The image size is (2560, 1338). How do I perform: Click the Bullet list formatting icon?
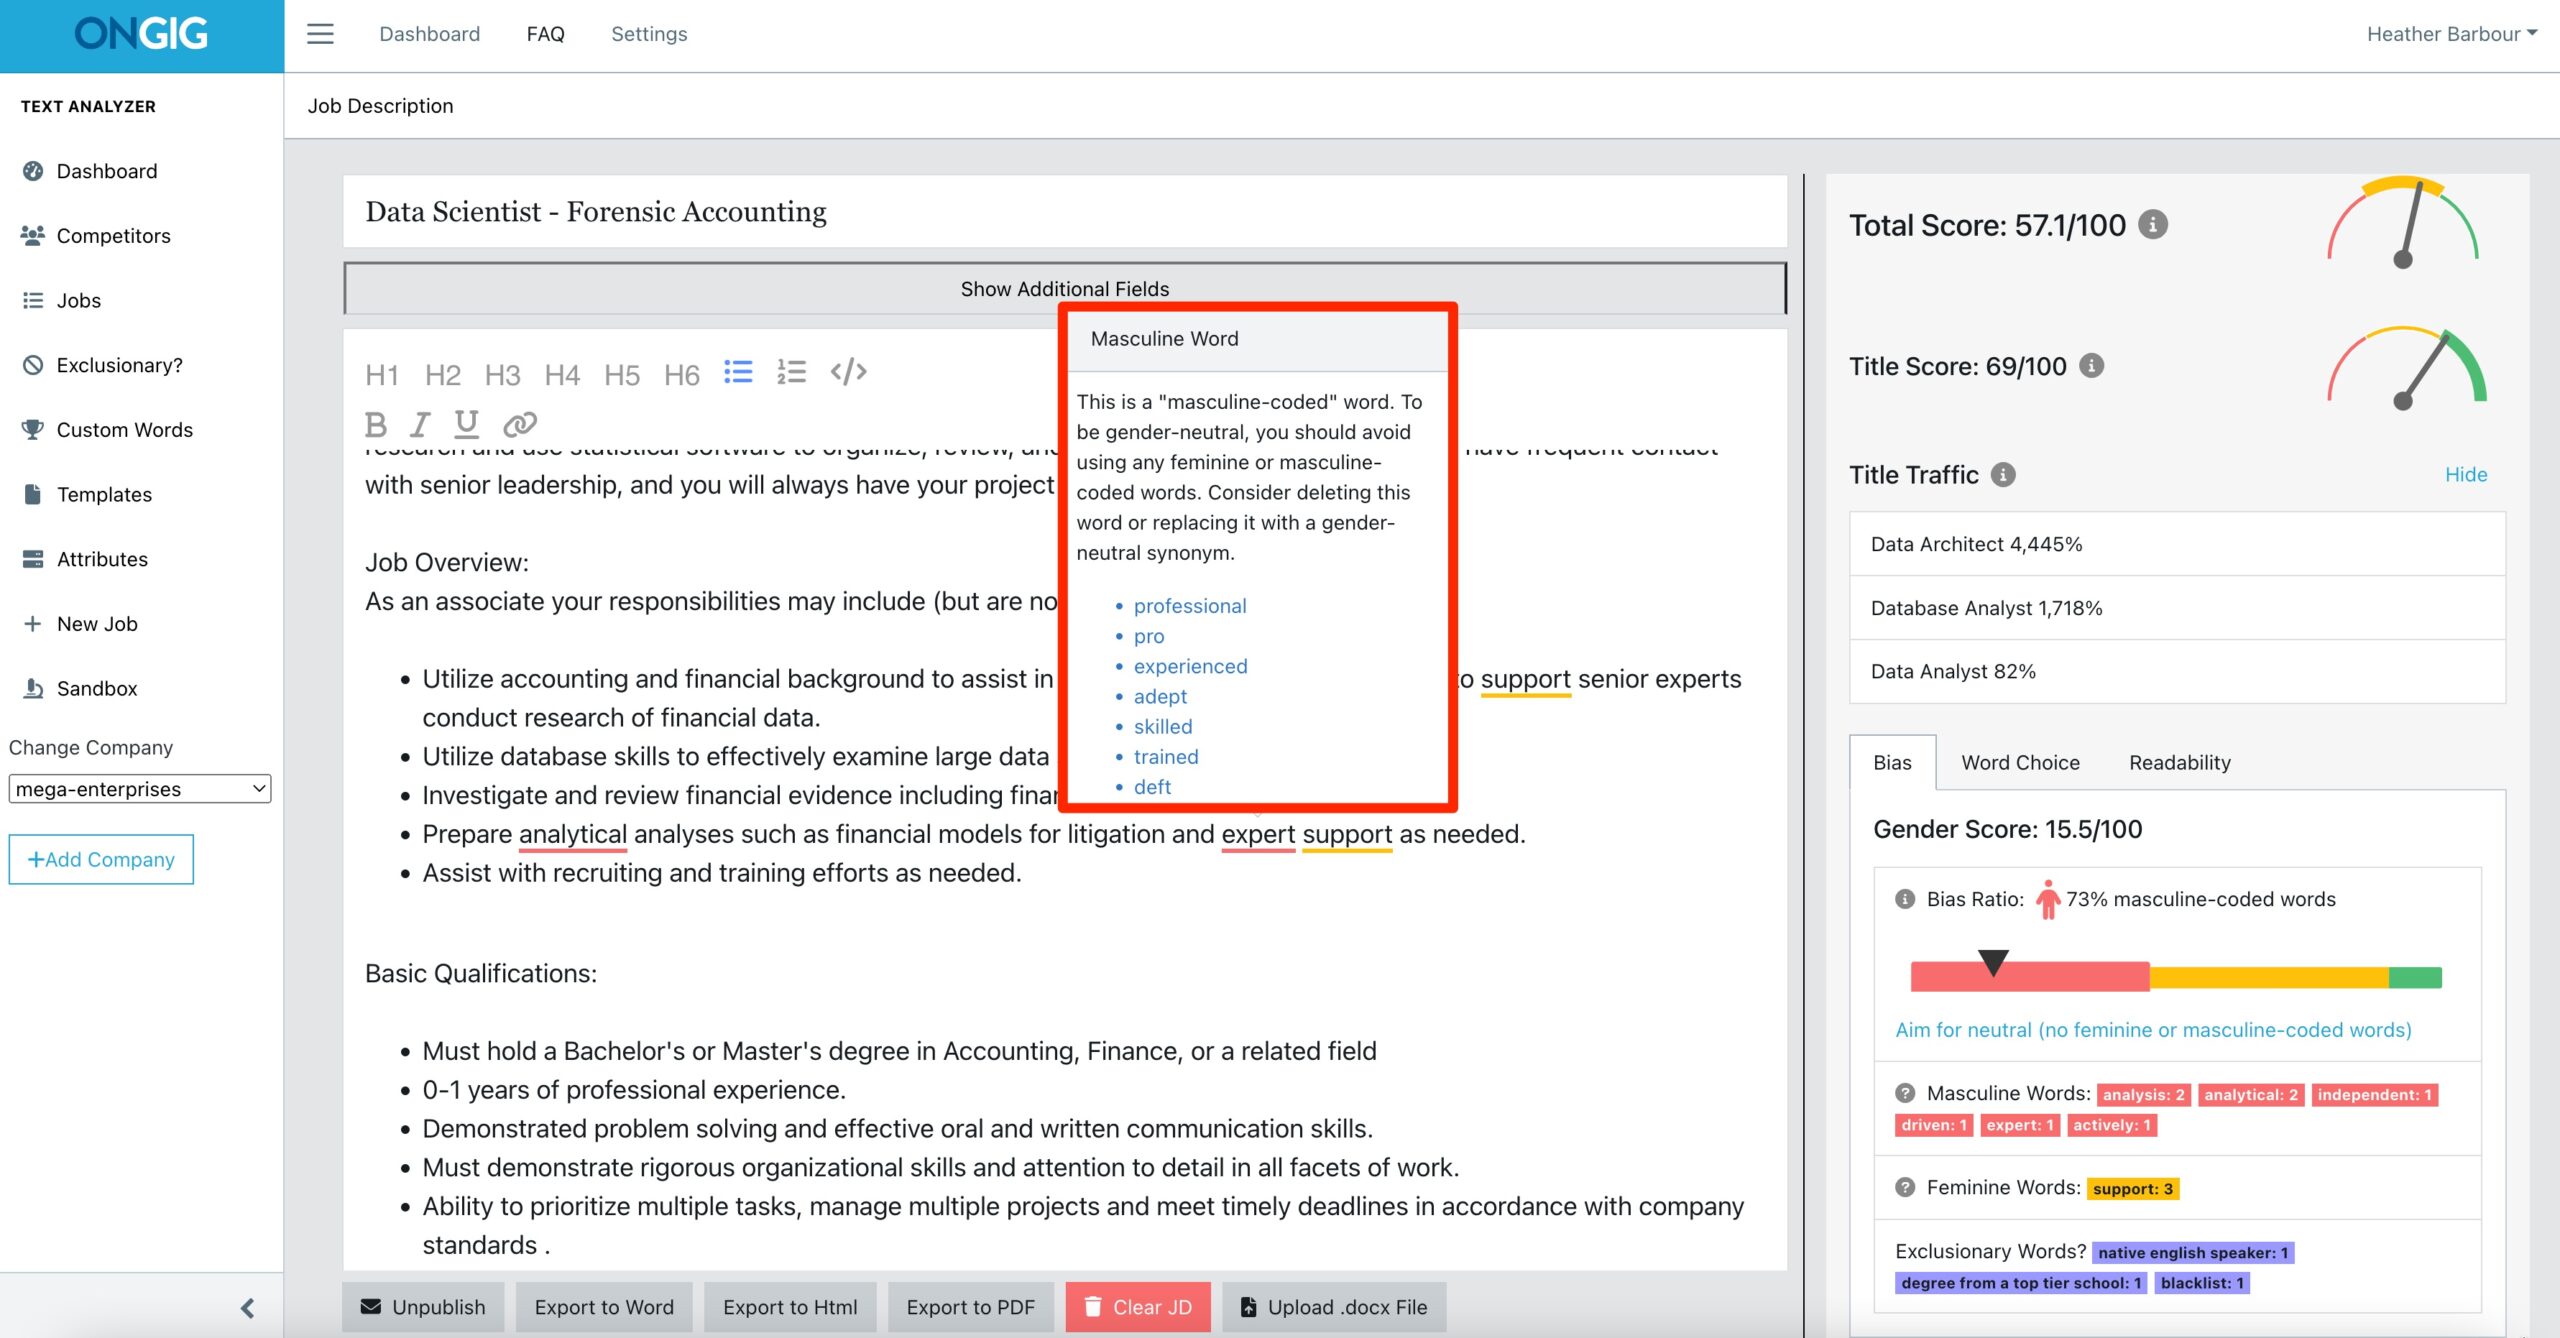[740, 373]
